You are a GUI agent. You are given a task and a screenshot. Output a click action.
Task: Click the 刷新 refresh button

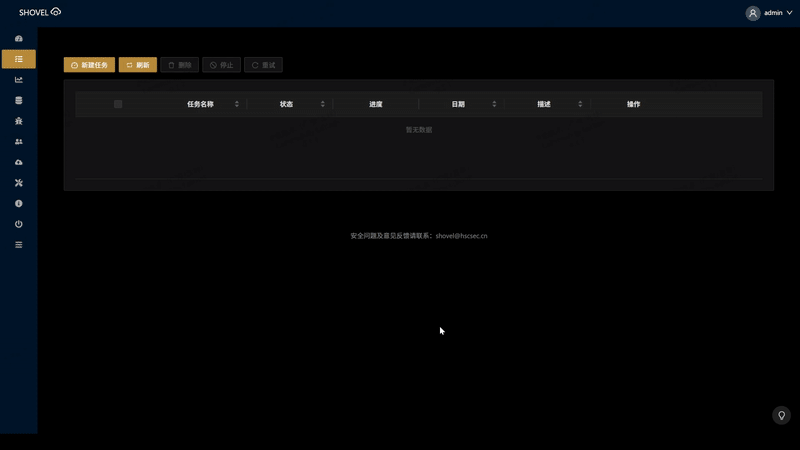click(x=138, y=65)
